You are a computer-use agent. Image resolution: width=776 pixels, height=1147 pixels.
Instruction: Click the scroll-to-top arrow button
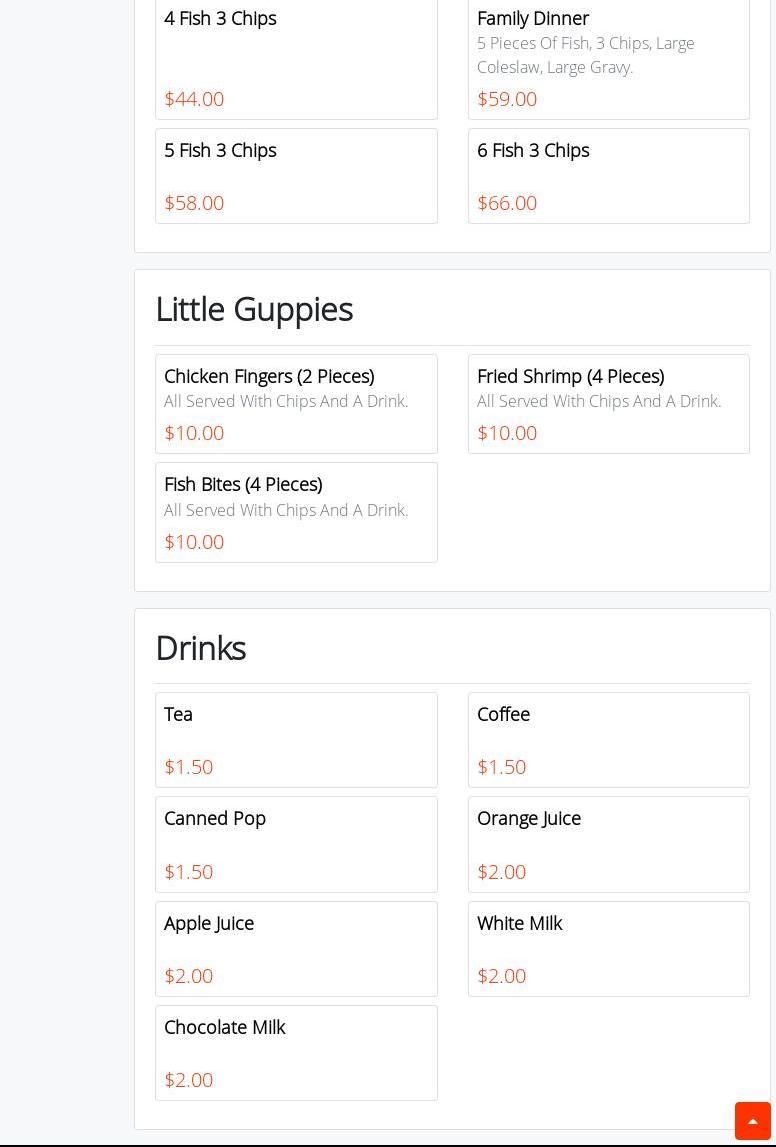[752, 1121]
